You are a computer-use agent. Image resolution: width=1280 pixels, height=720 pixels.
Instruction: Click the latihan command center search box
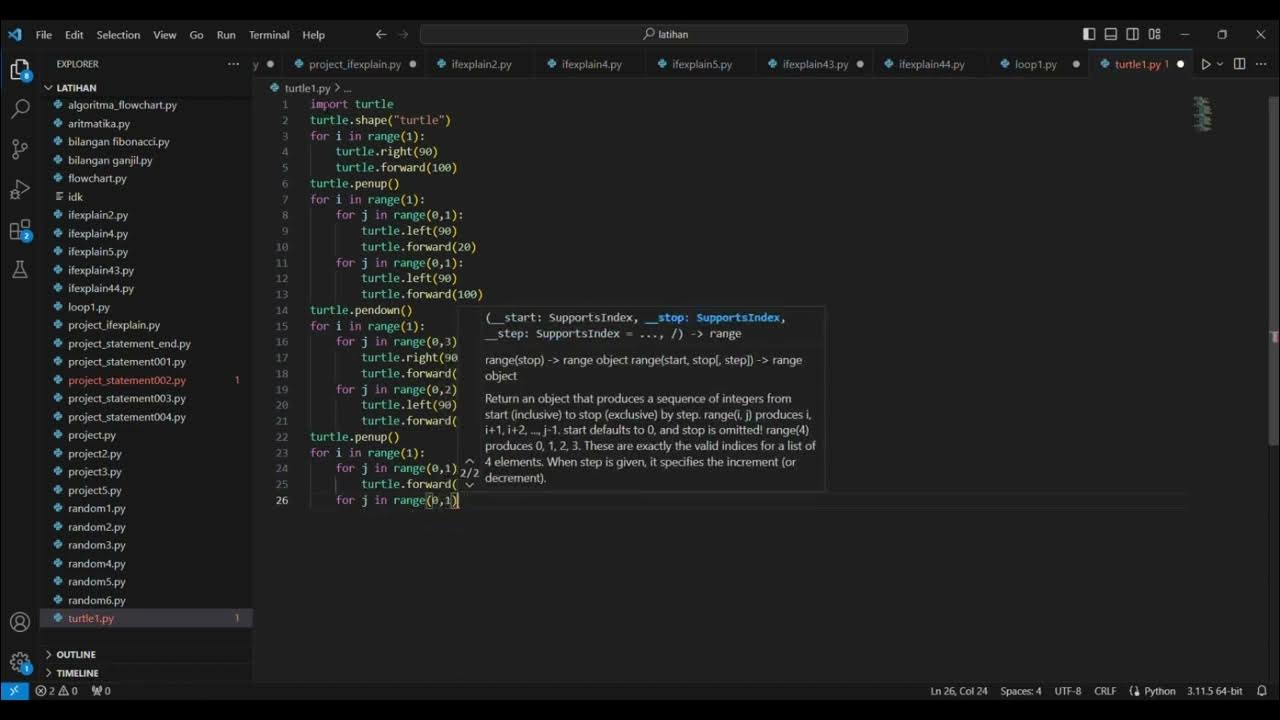click(x=664, y=34)
